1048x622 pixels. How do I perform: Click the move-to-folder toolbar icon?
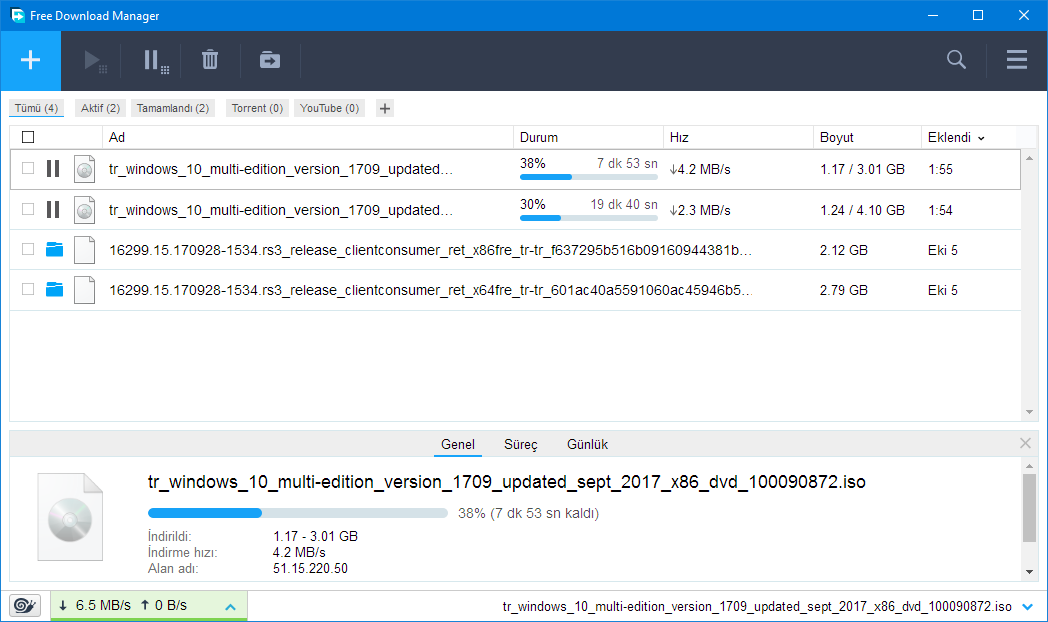click(x=269, y=60)
